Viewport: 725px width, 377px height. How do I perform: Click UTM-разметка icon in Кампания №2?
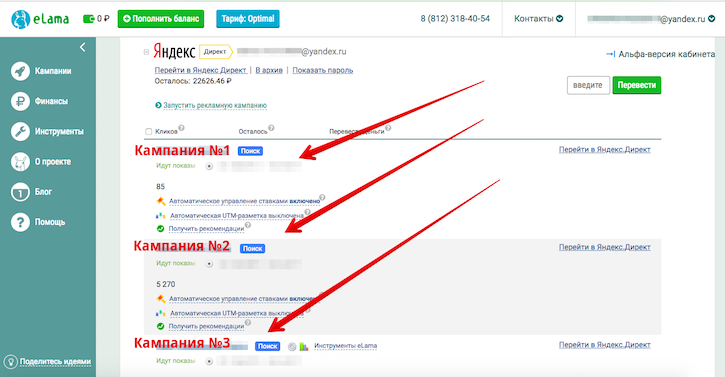coord(160,313)
